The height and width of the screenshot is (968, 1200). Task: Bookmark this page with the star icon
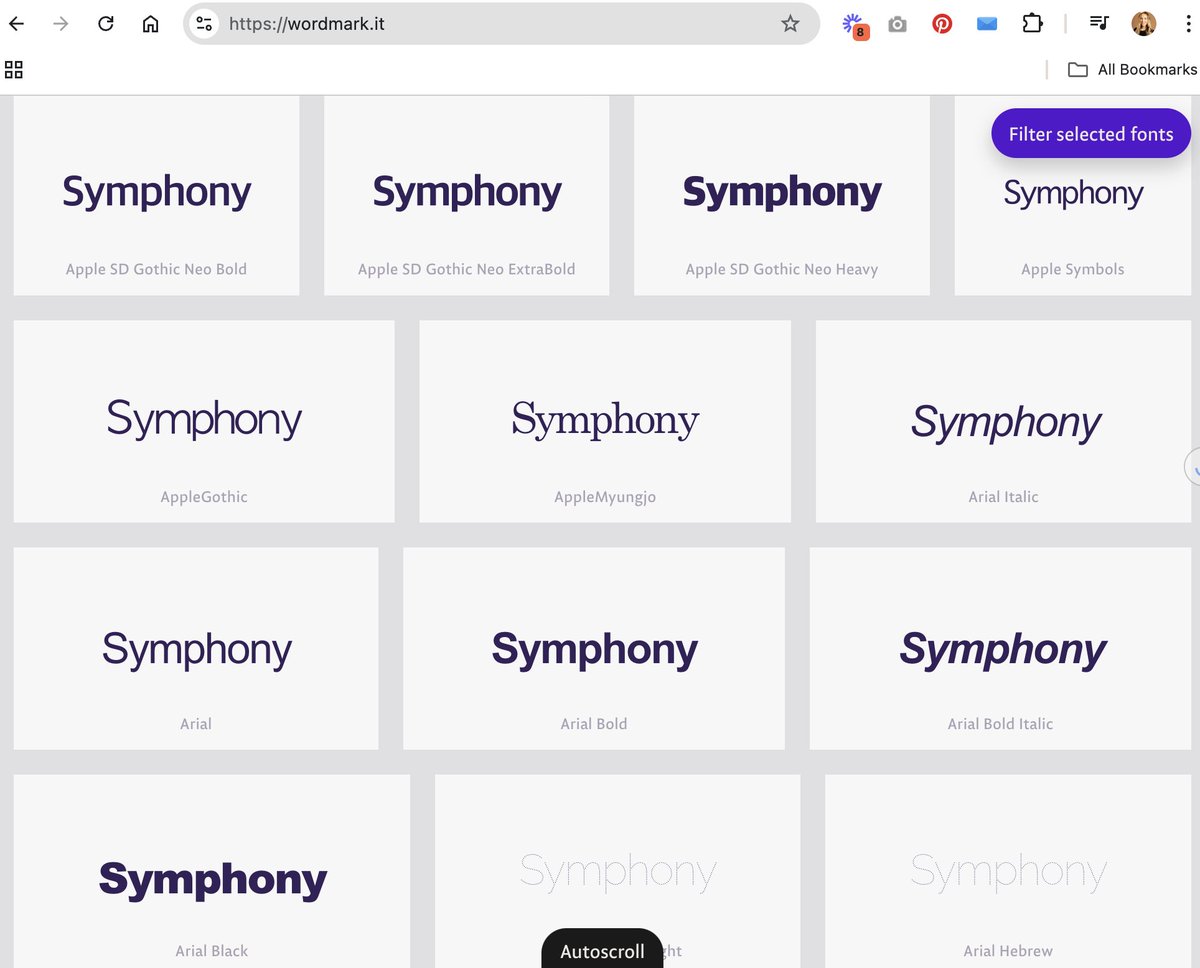790,24
